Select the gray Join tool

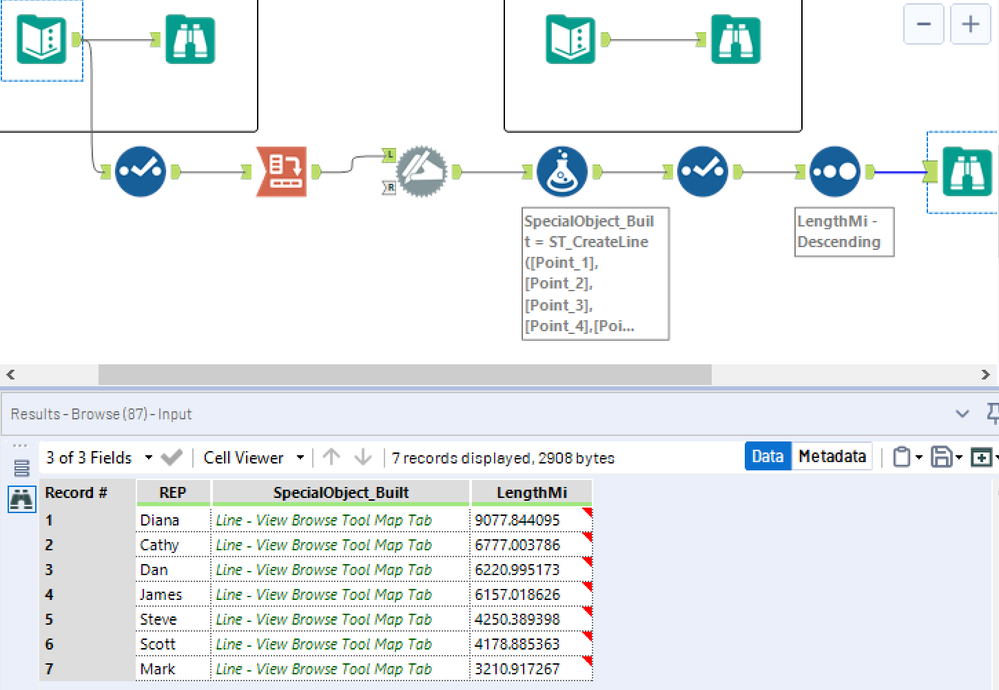(421, 171)
